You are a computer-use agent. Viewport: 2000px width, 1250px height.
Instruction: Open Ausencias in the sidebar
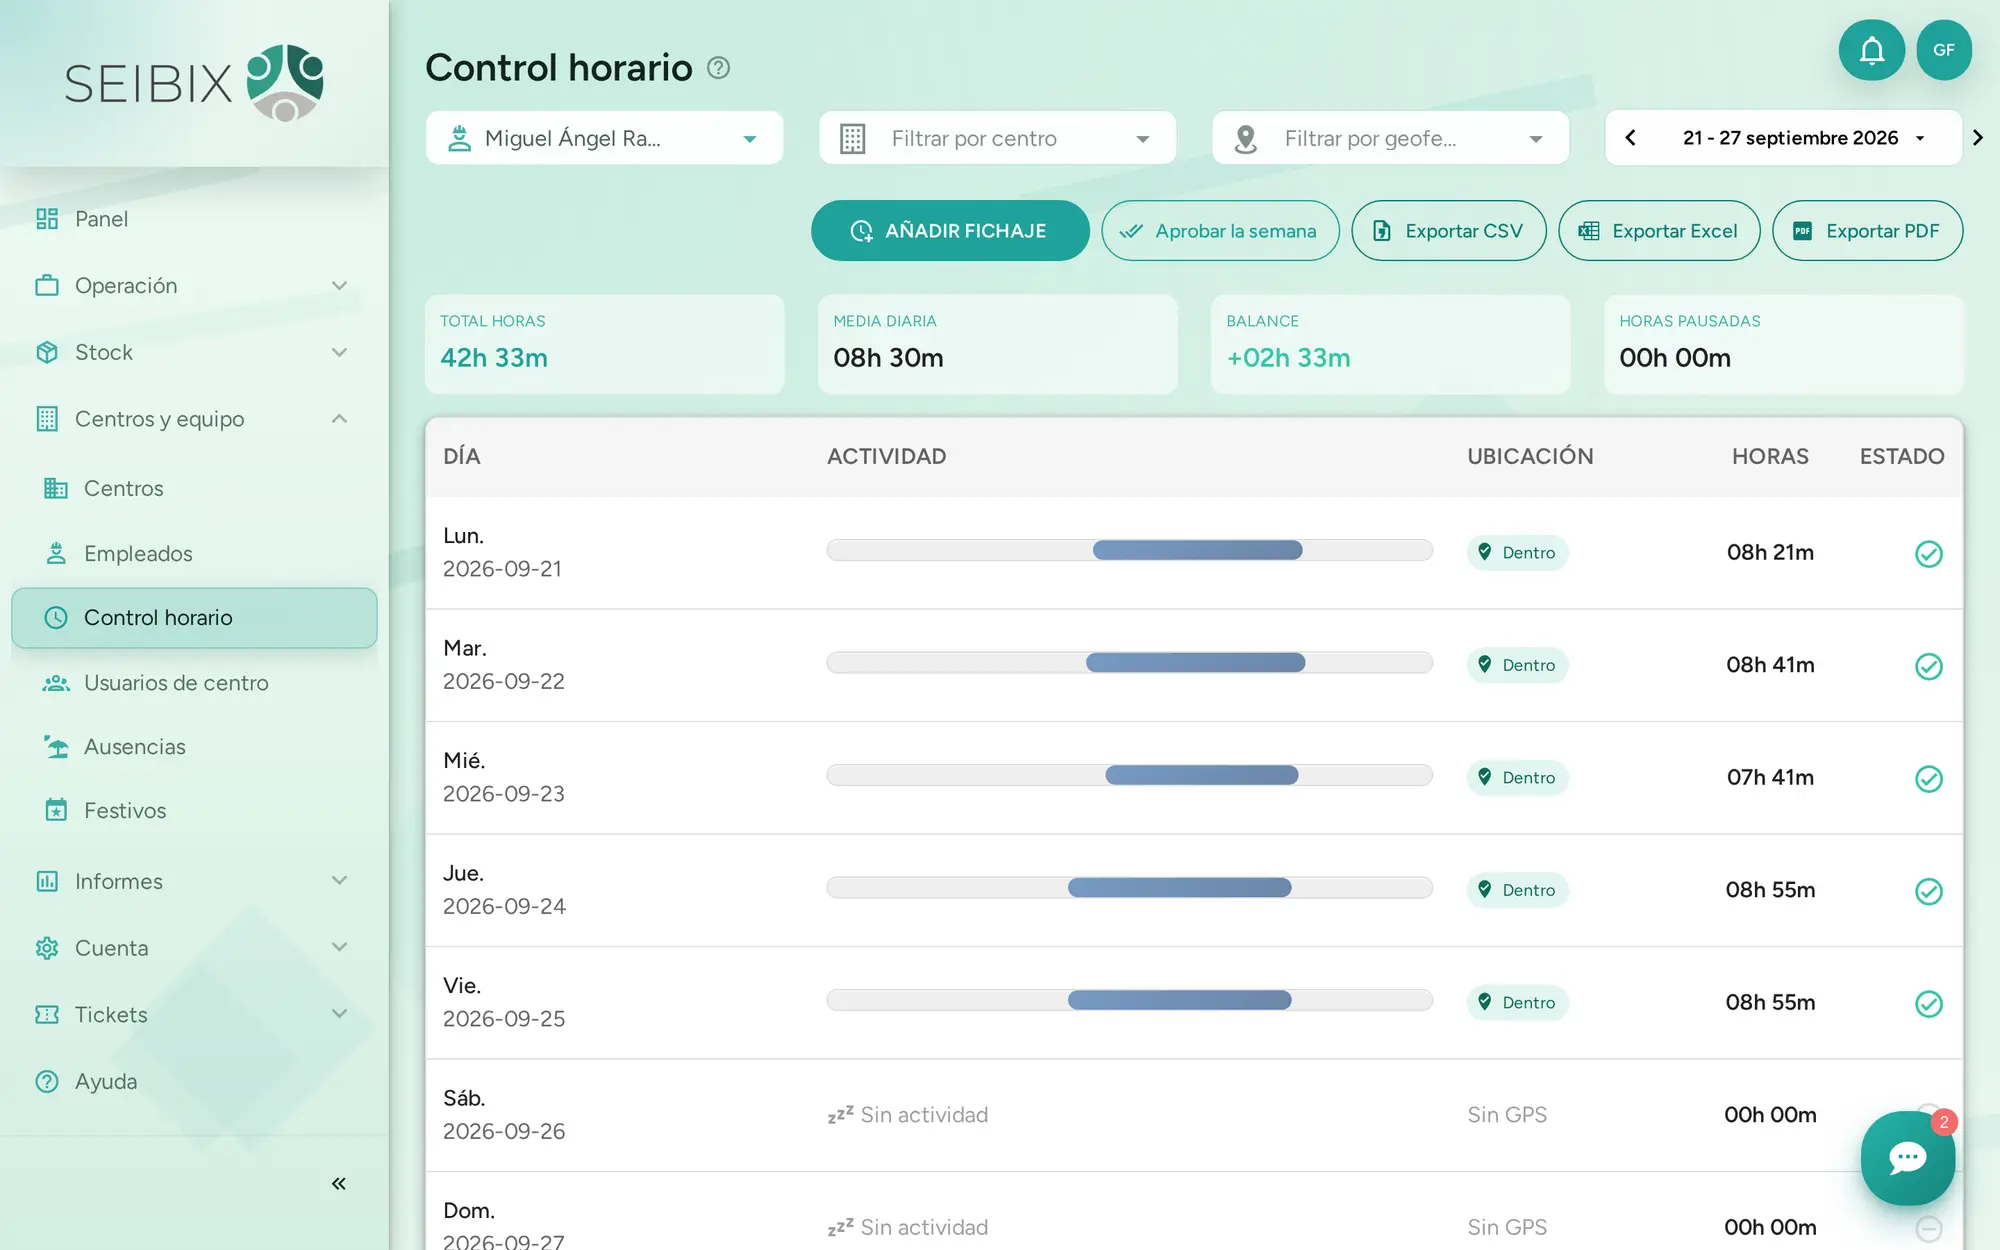pos(193,747)
